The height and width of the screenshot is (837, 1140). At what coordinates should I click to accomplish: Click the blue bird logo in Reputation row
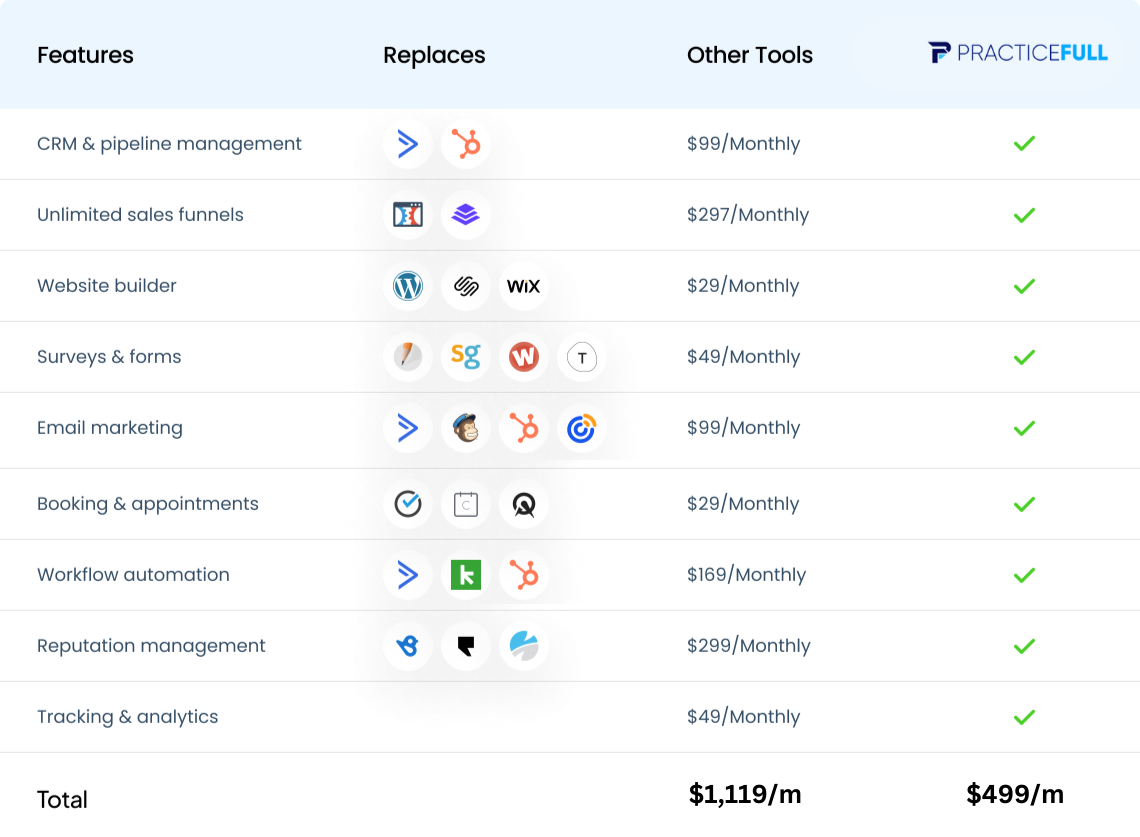408,646
